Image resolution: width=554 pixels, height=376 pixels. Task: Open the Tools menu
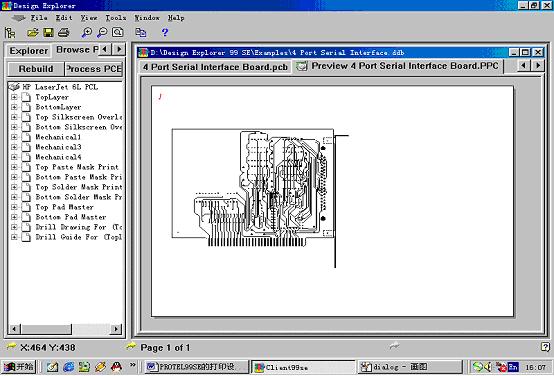116,18
